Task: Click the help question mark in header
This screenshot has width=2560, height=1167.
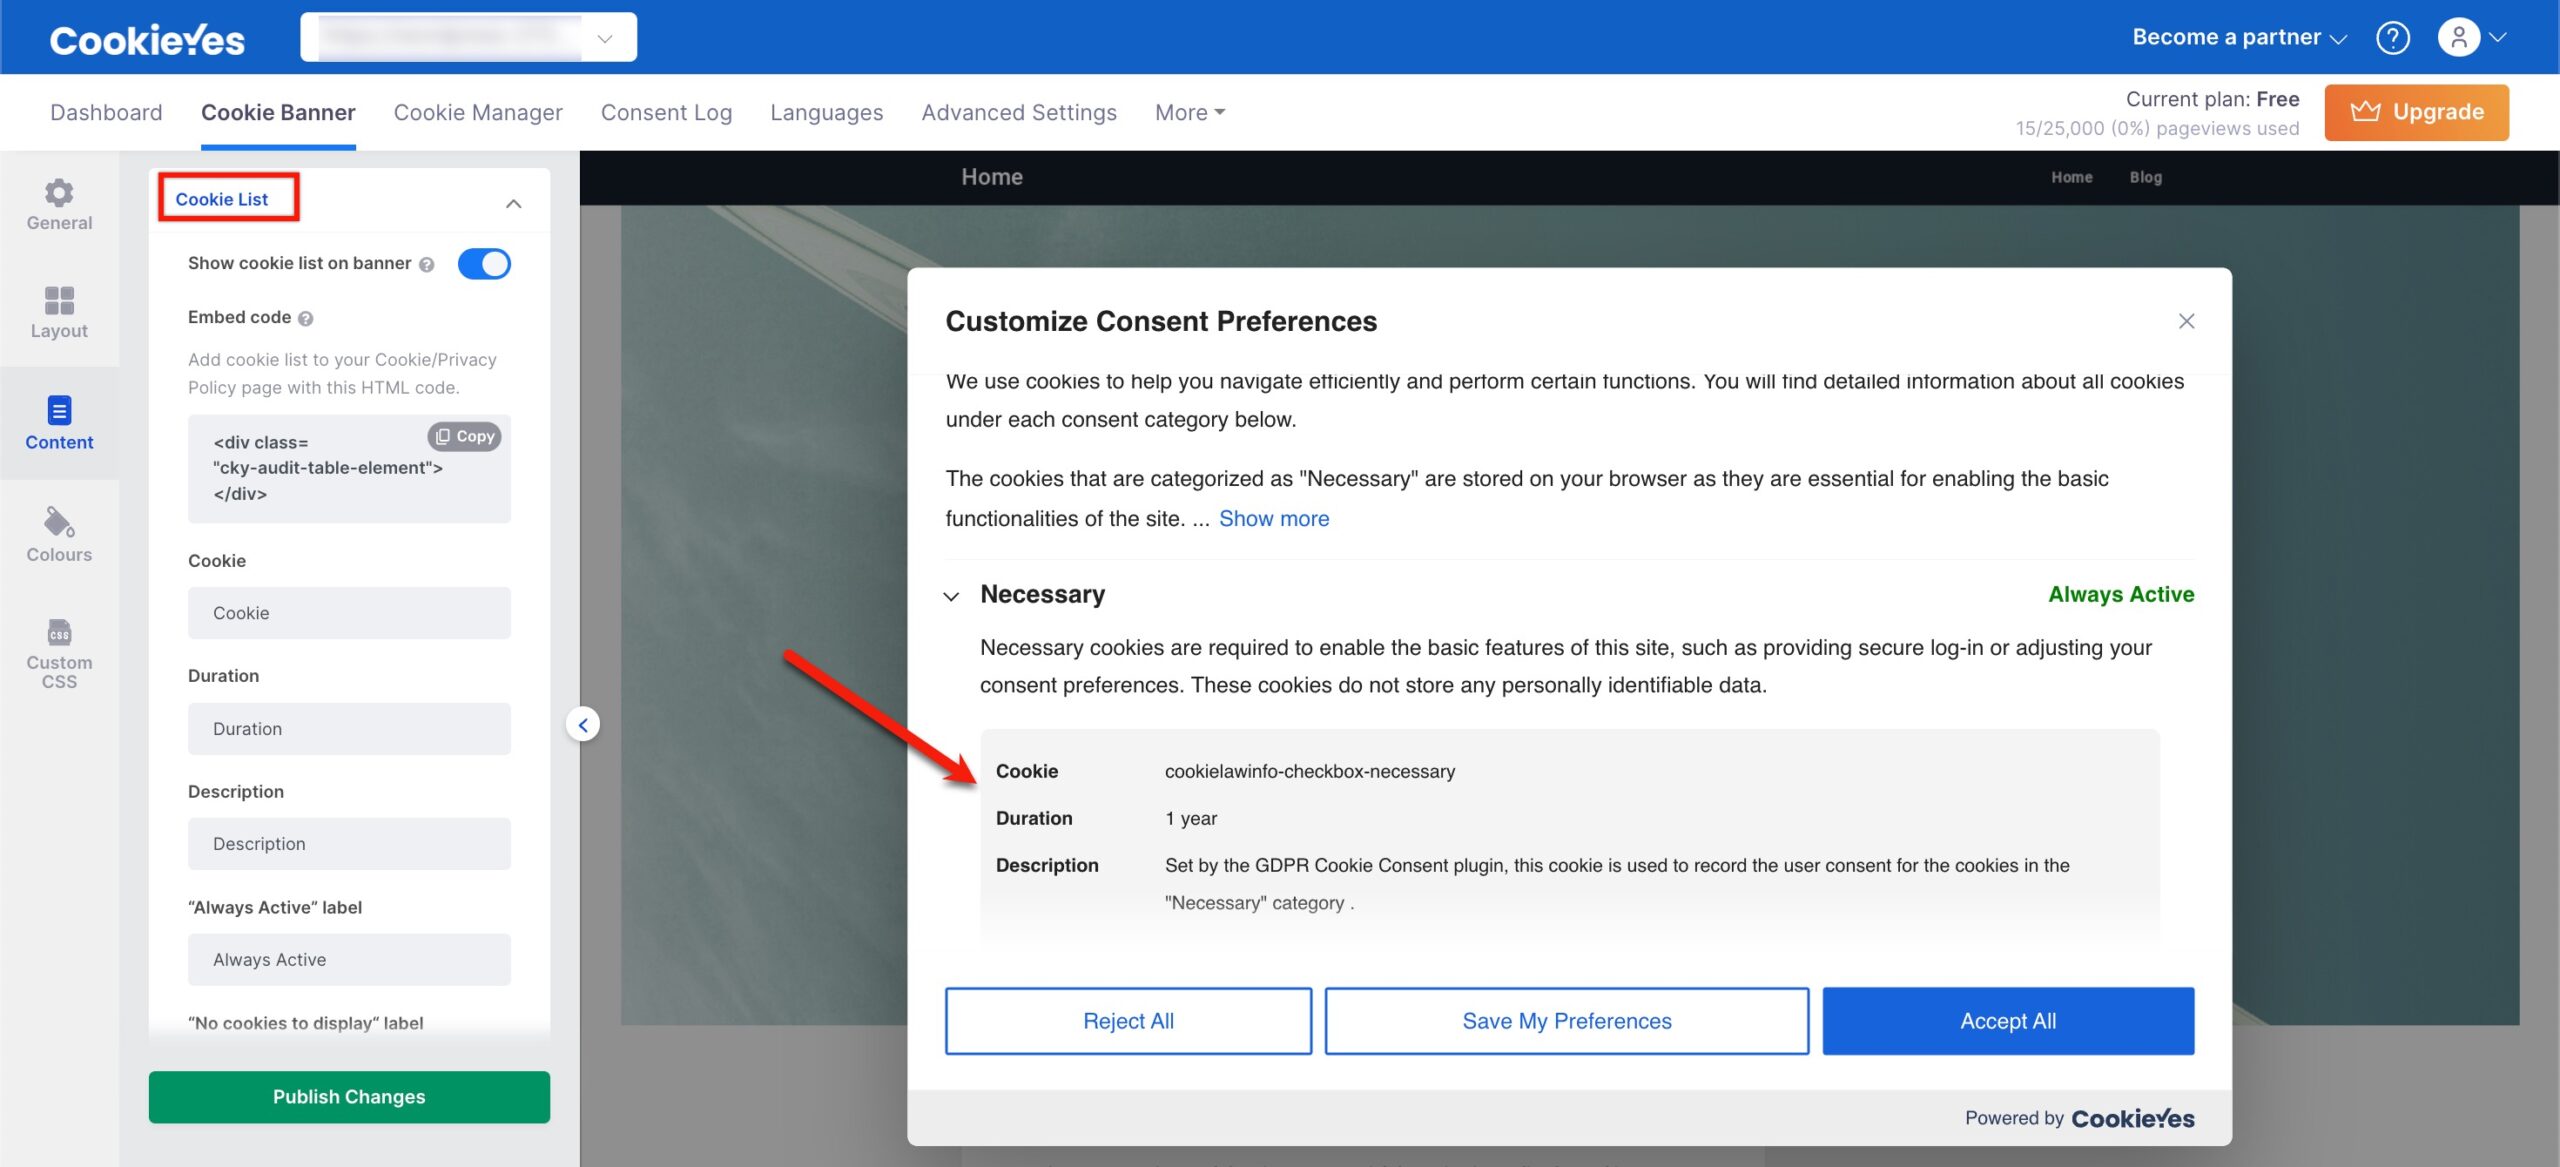Action: (2392, 38)
